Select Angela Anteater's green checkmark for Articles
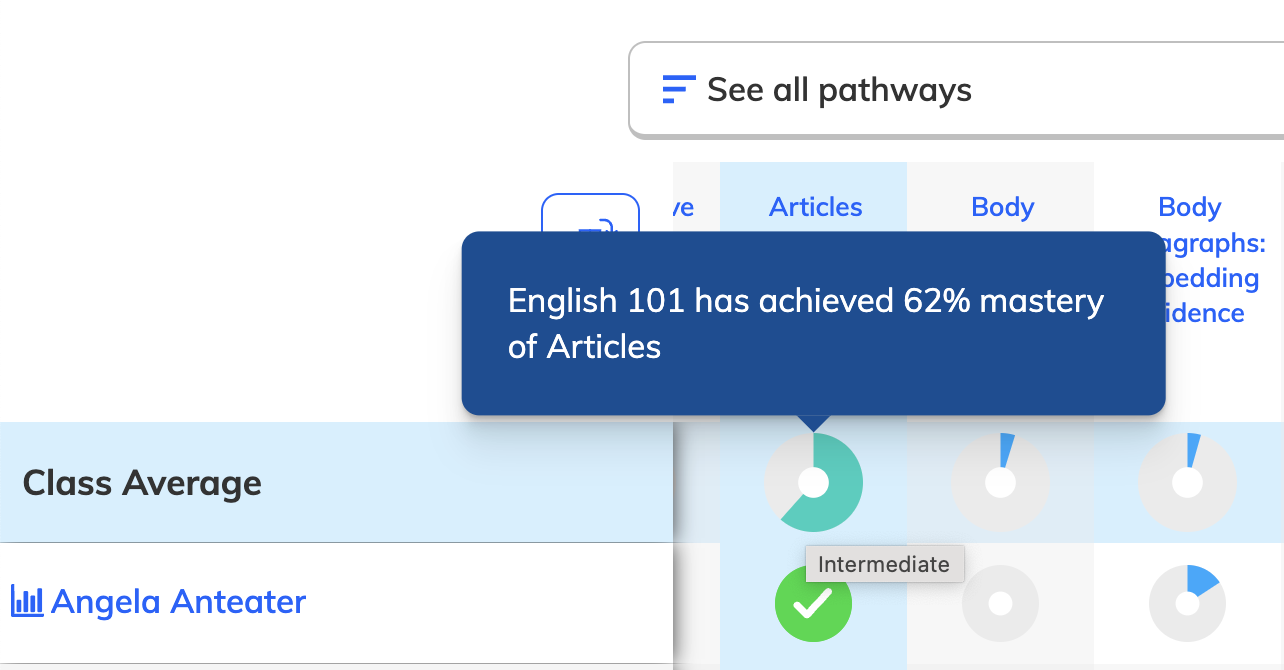Viewport: 1284px width, 670px height. 813,603
